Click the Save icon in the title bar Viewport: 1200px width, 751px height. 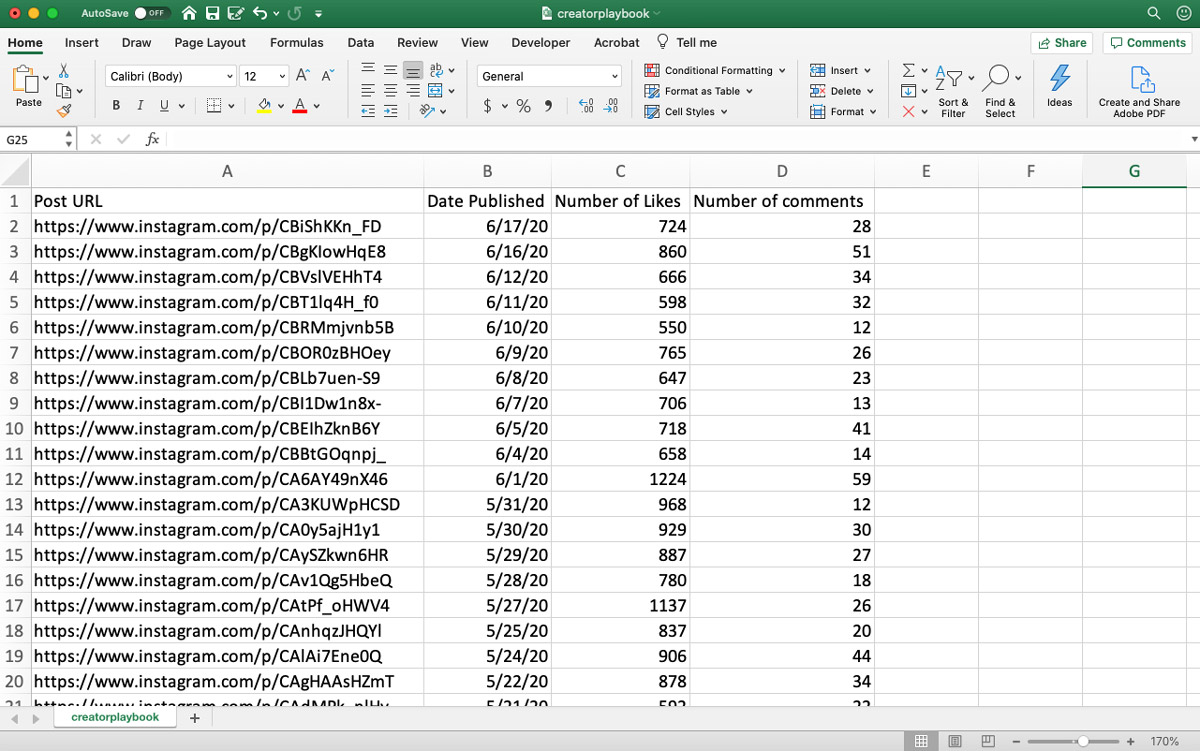pos(213,14)
